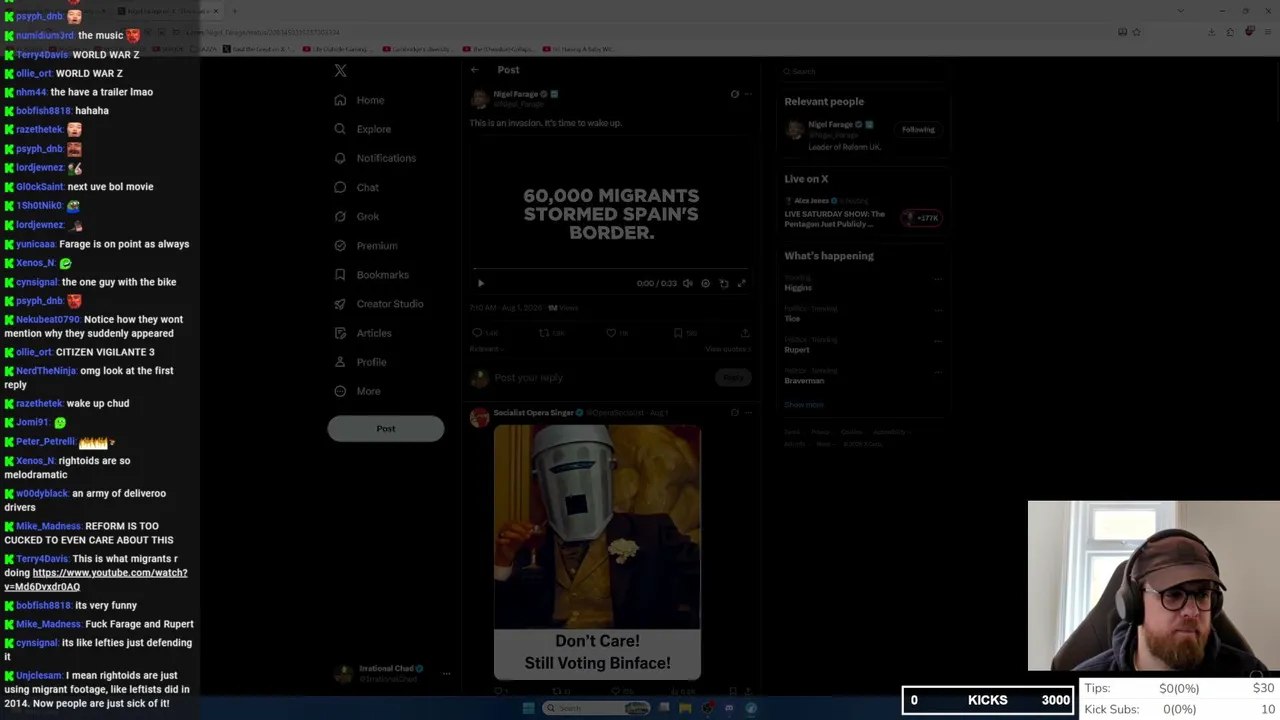
Task: Submit with the Reply button
Action: coord(733,378)
